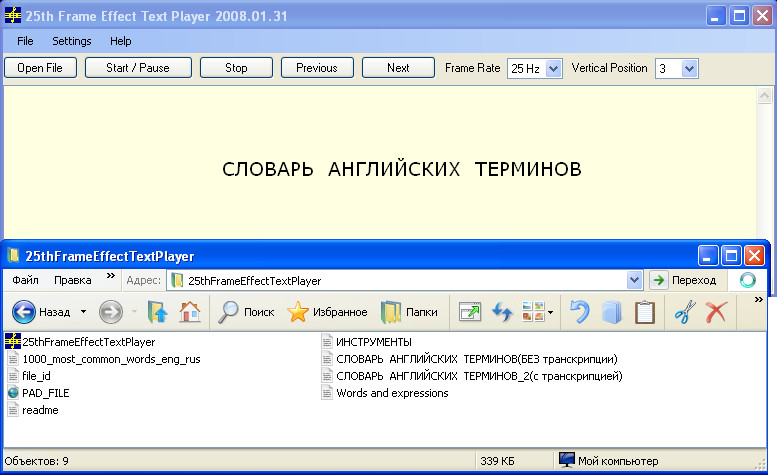Expand the Explorer address bar dropdown
Screen dimensions: 777x475
pyautogui.click(x=634, y=281)
